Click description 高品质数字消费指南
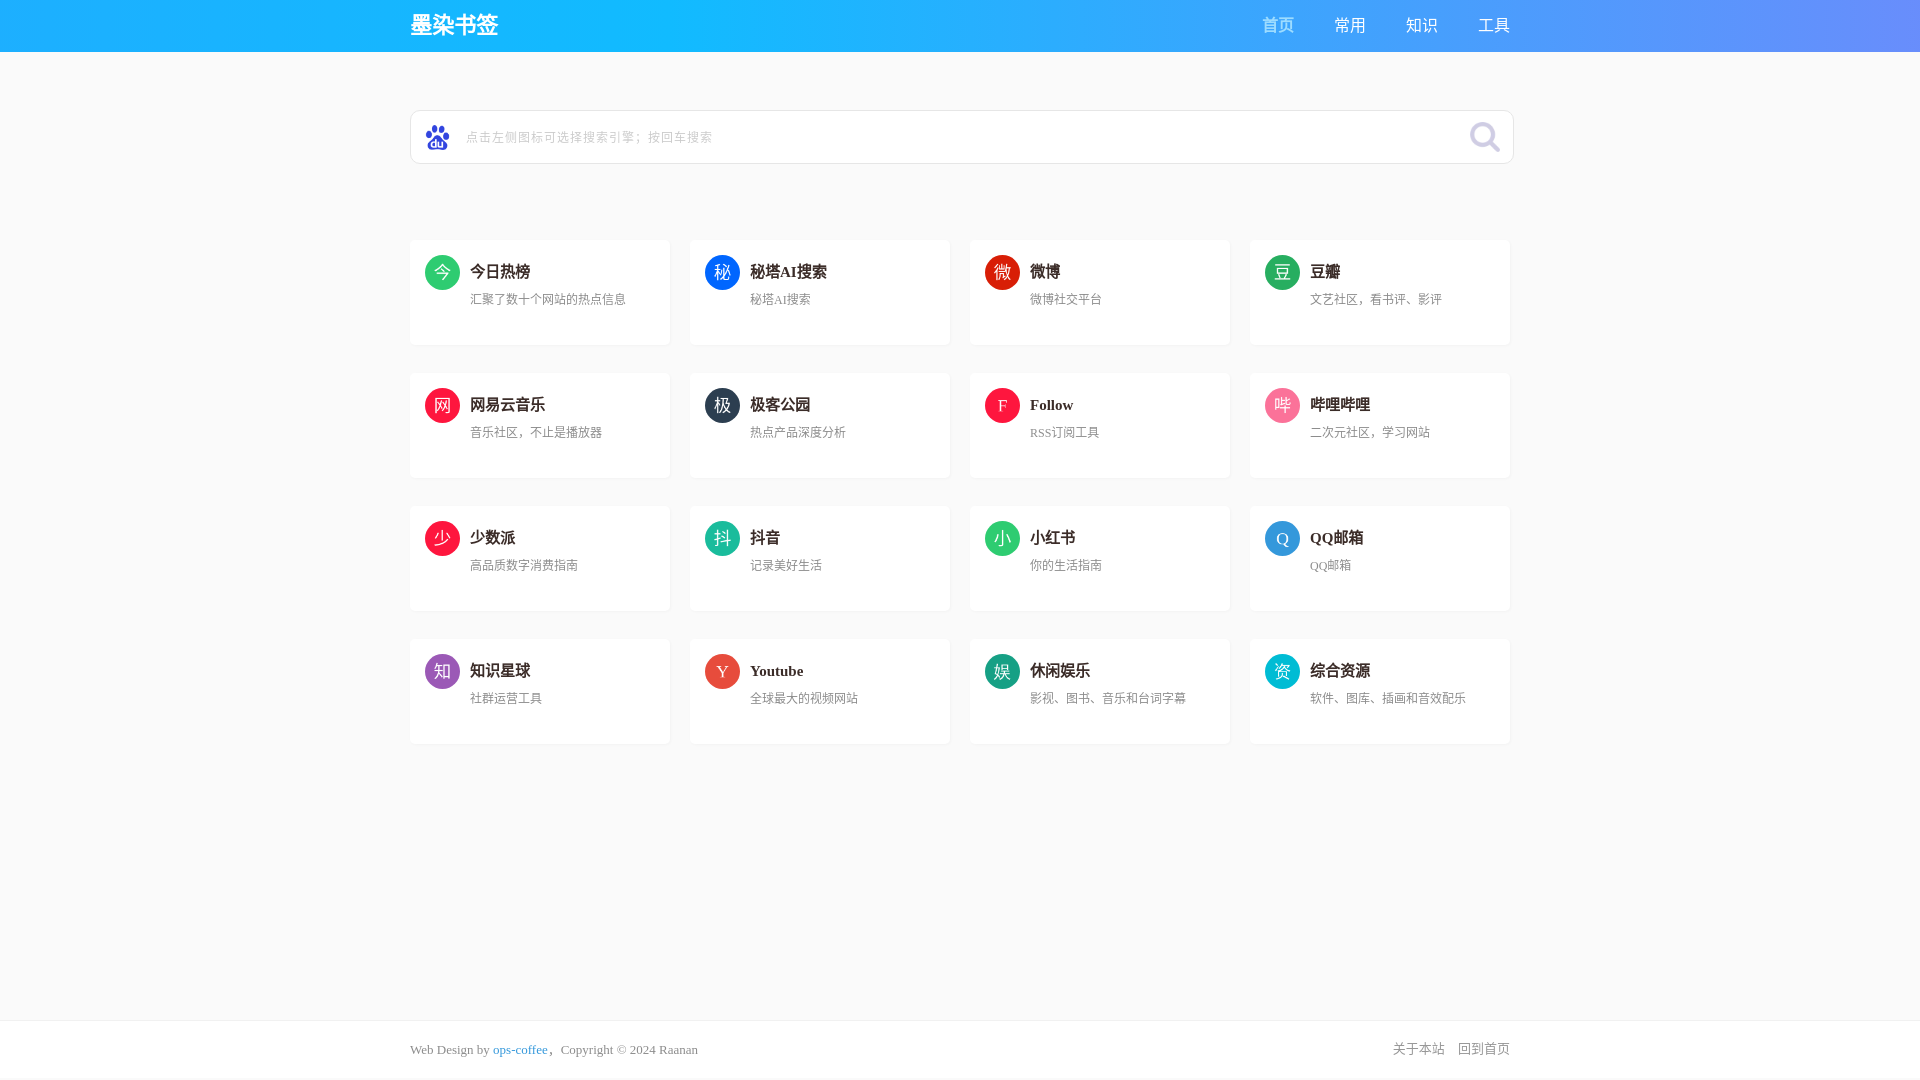Screen dimensions: 1920x1080 pyautogui.click(x=524, y=565)
